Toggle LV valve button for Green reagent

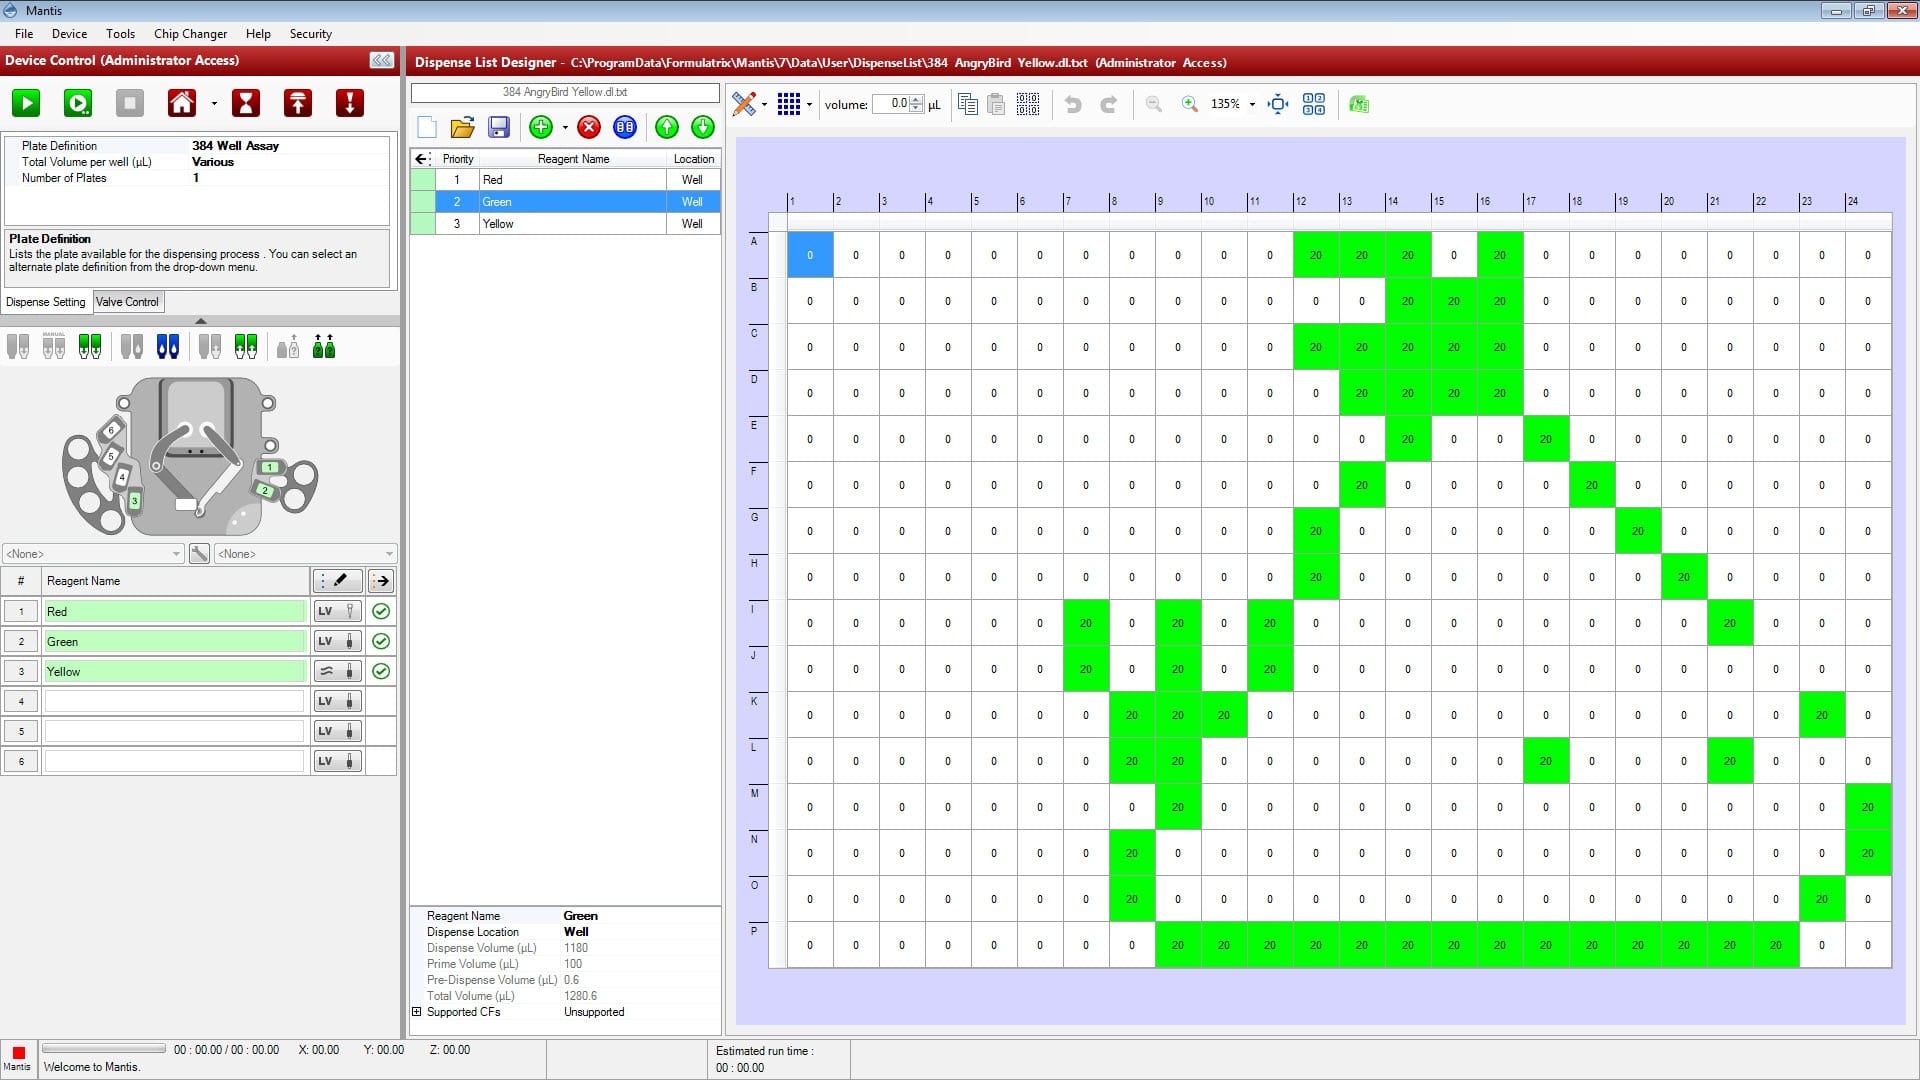tap(336, 641)
